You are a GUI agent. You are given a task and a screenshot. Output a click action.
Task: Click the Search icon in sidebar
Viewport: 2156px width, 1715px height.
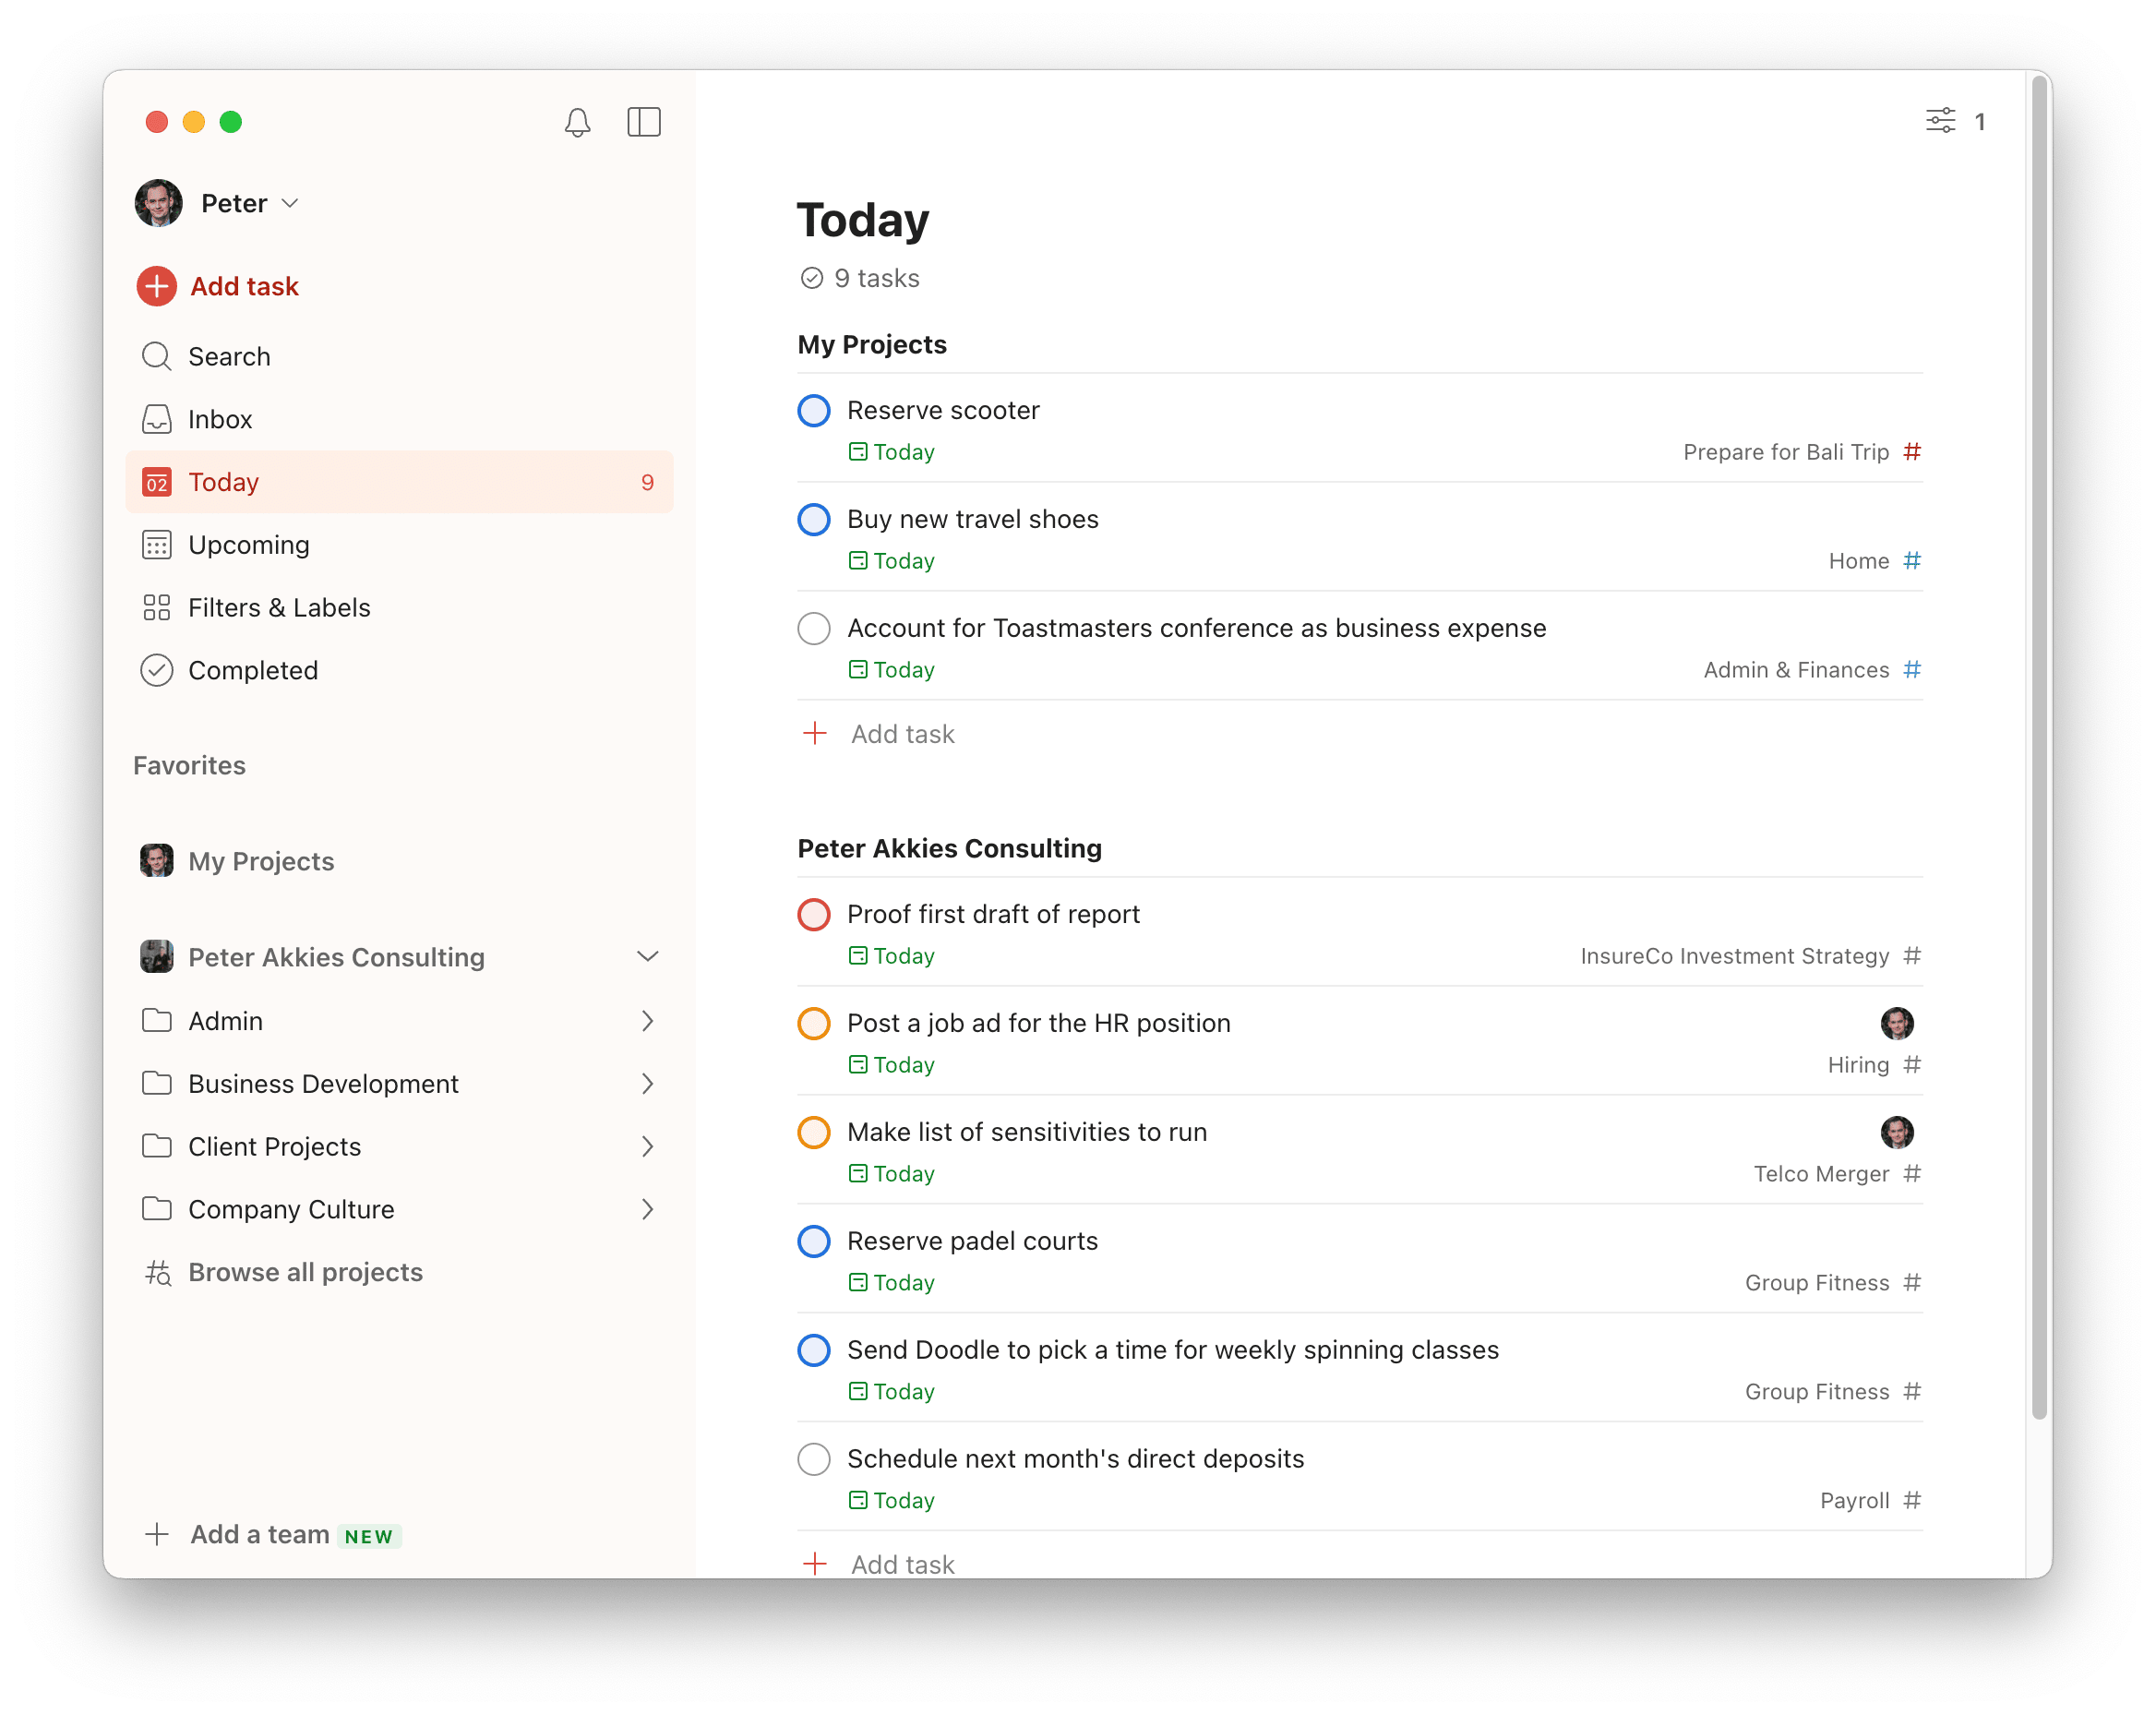[x=157, y=356]
